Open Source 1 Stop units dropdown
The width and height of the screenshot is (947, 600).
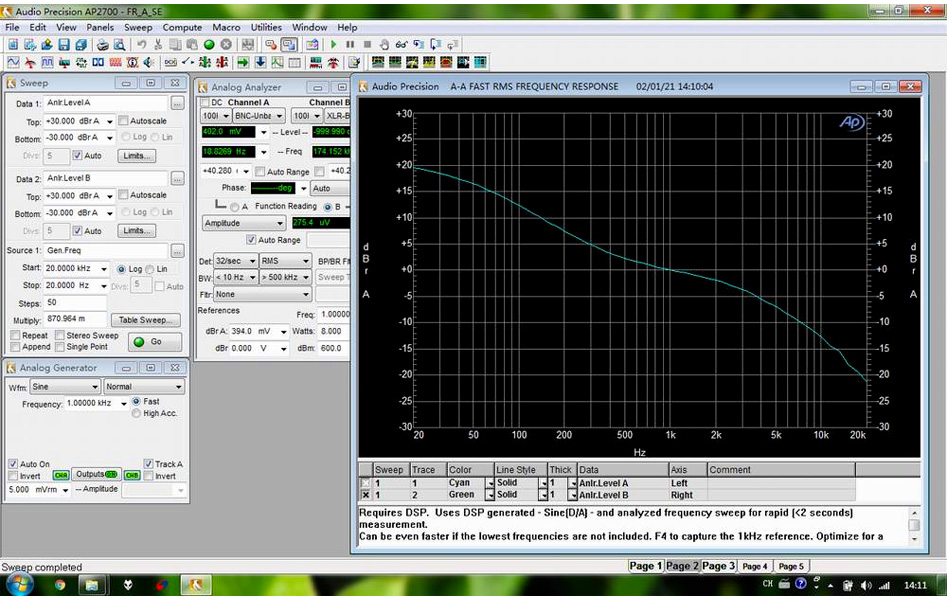[x=104, y=285]
